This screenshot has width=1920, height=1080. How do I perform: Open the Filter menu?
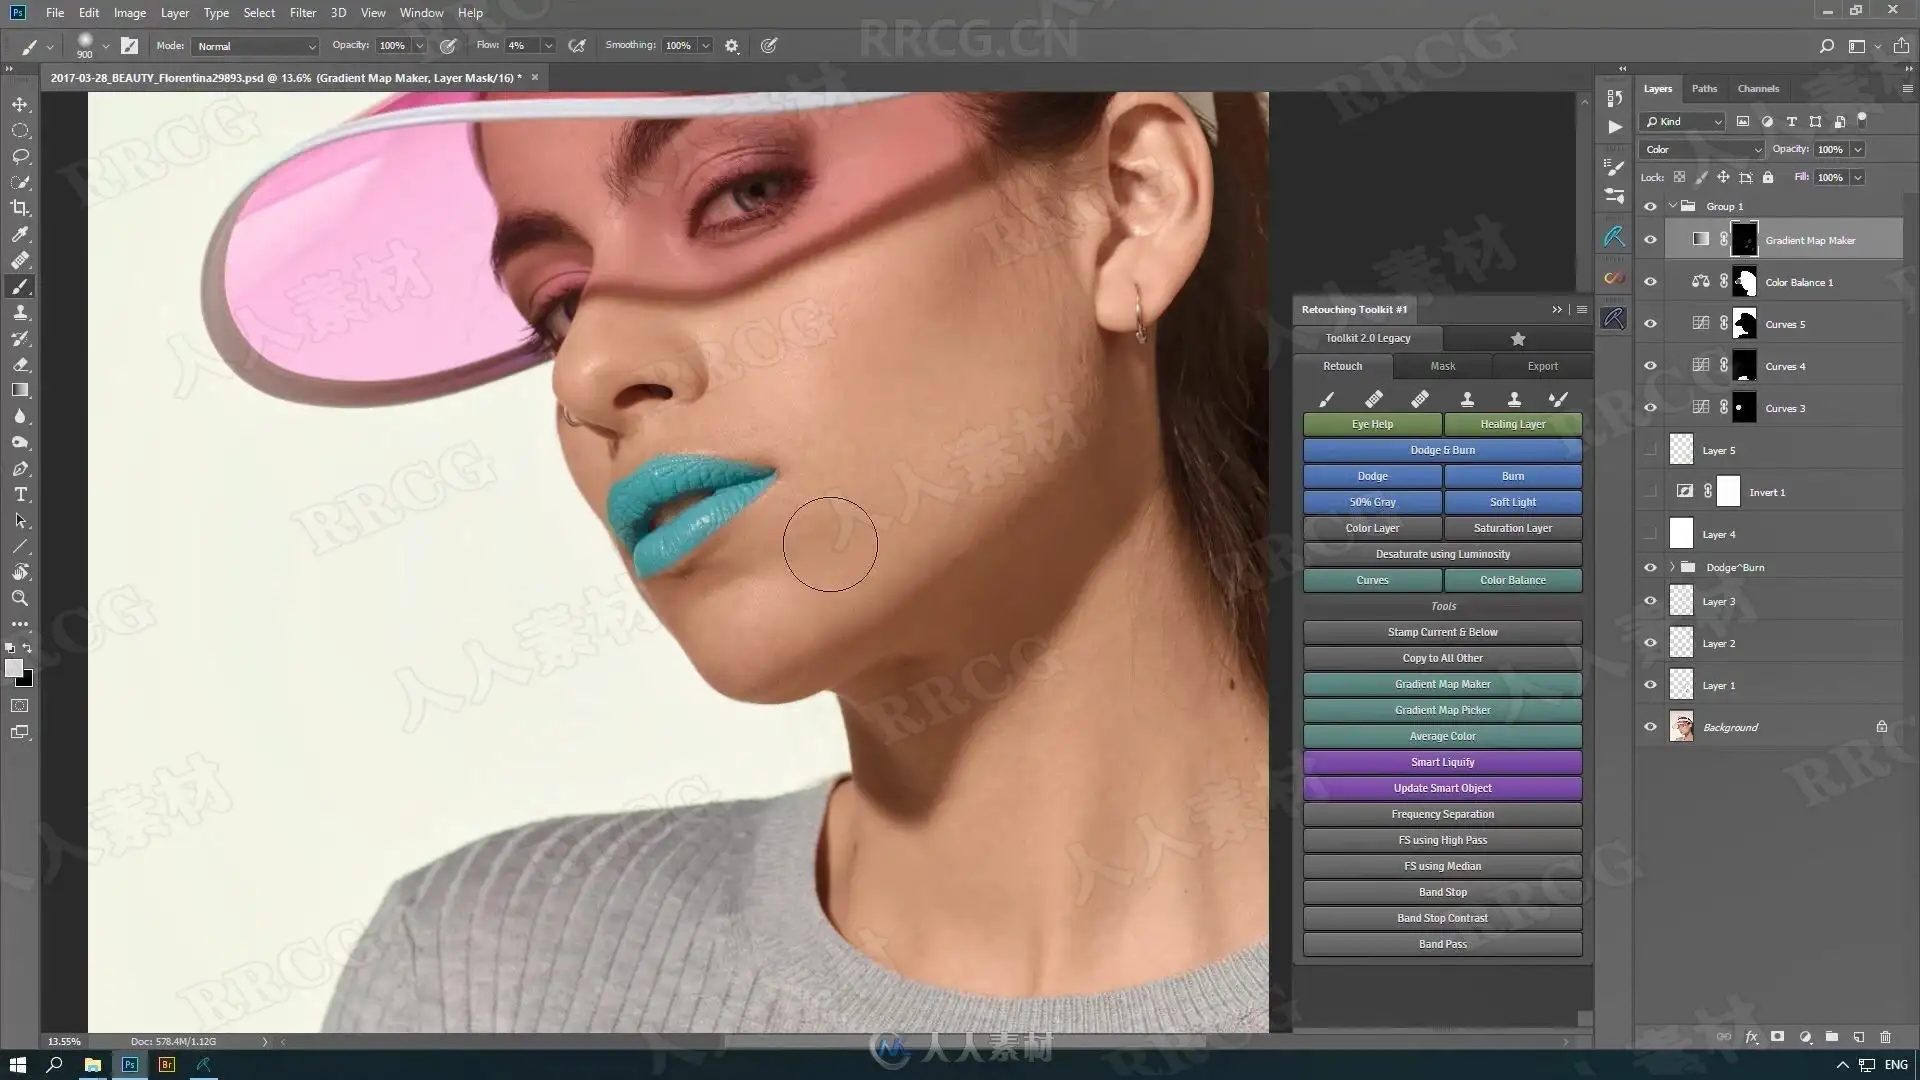pyautogui.click(x=302, y=13)
